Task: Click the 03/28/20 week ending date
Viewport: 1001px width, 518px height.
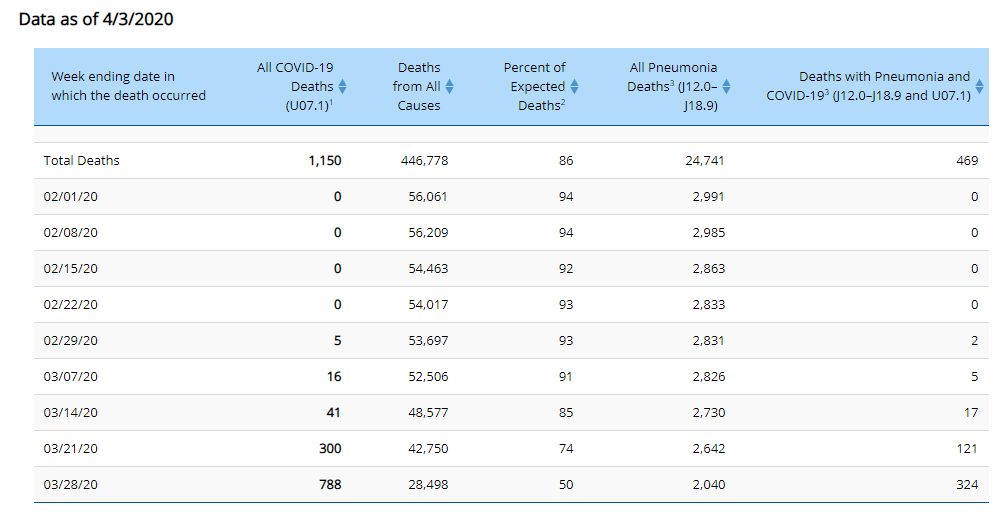Action: click(71, 484)
